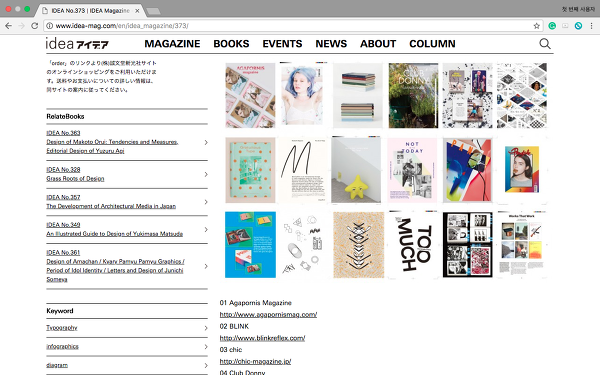Open IDEA No.328 Grass Roots of Design
600x375 pixels.
pyautogui.click(x=75, y=174)
